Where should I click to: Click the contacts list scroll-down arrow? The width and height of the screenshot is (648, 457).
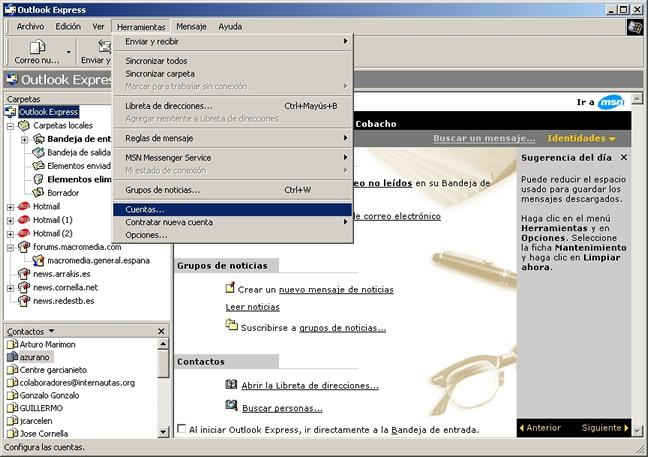163,432
